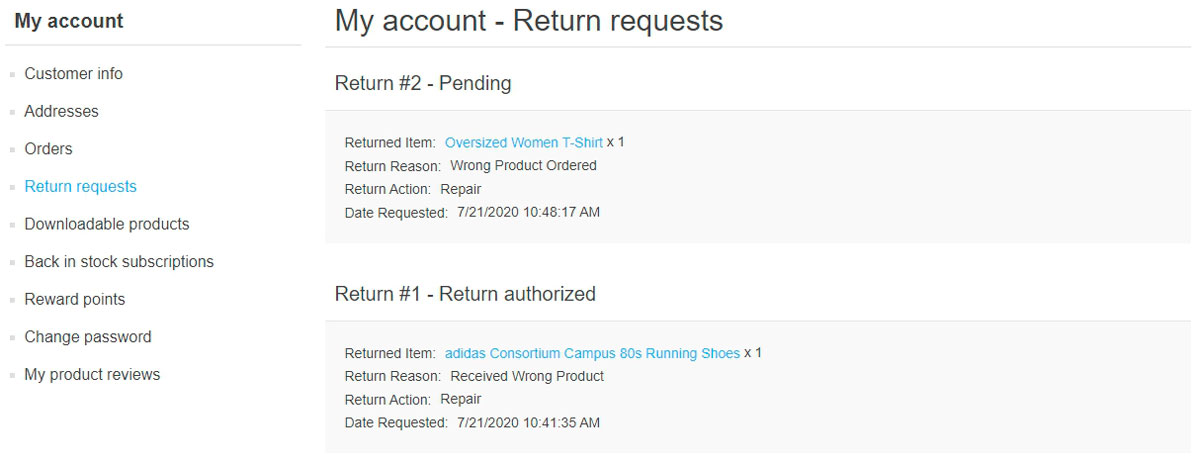The height and width of the screenshot is (463, 1200).
Task: Click the Received Wrong Product reason text
Action: pos(527,376)
